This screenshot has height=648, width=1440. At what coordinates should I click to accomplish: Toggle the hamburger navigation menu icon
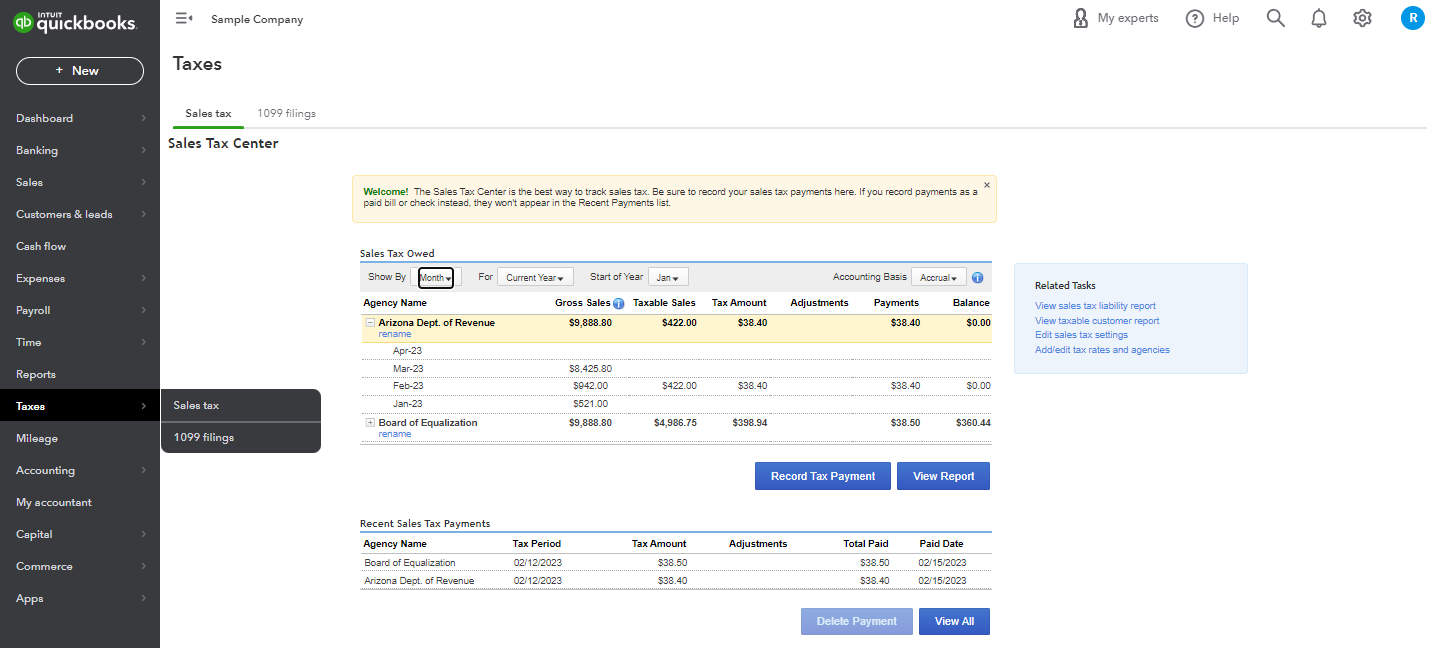pyautogui.click(x=183, y=18)
